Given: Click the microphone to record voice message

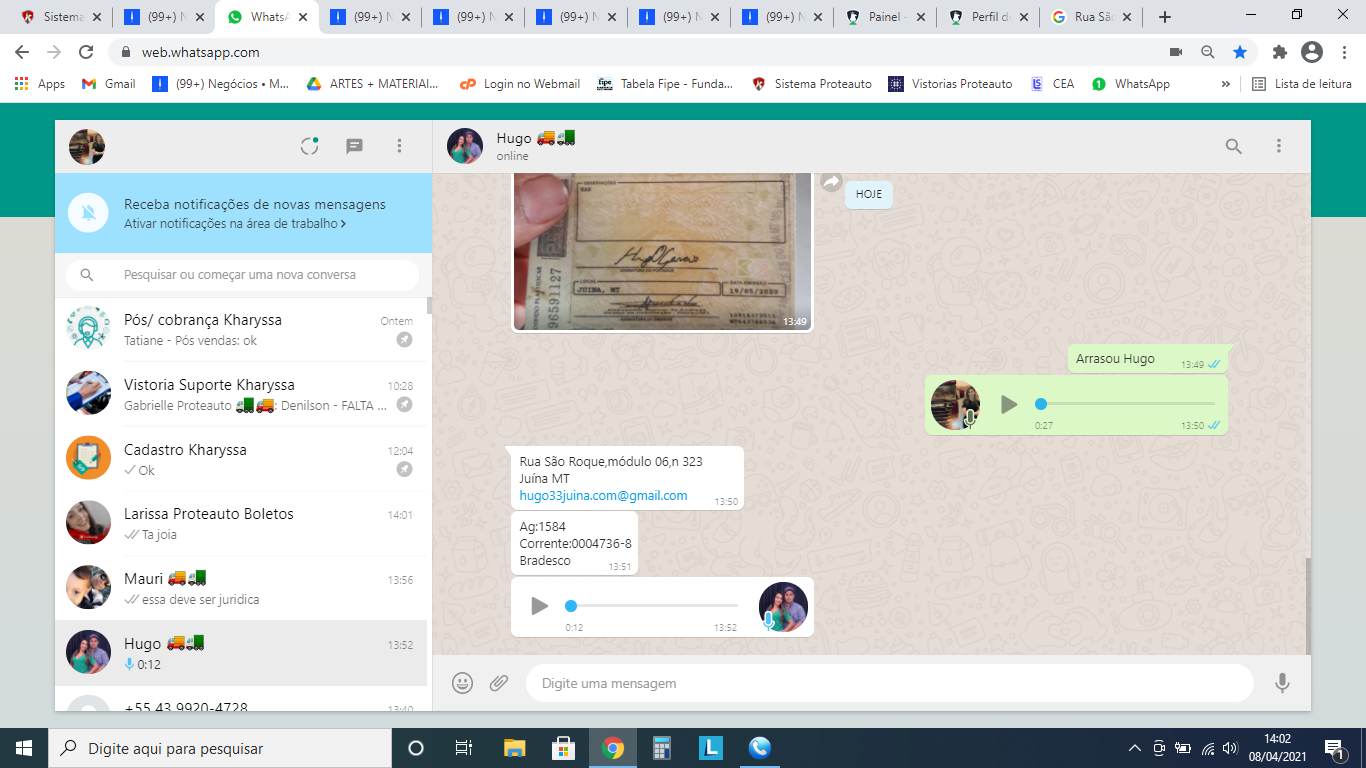Looking at the screenshot, I should (1282, 683).
